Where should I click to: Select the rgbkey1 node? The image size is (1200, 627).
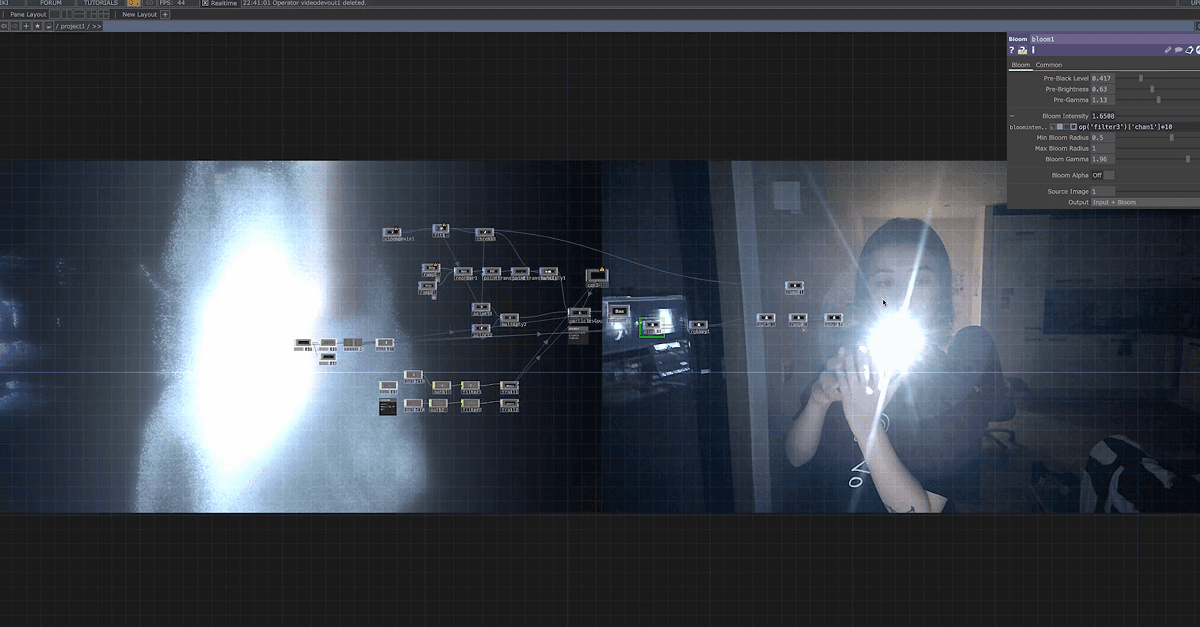pyautogui.click(x=698, y=324)
